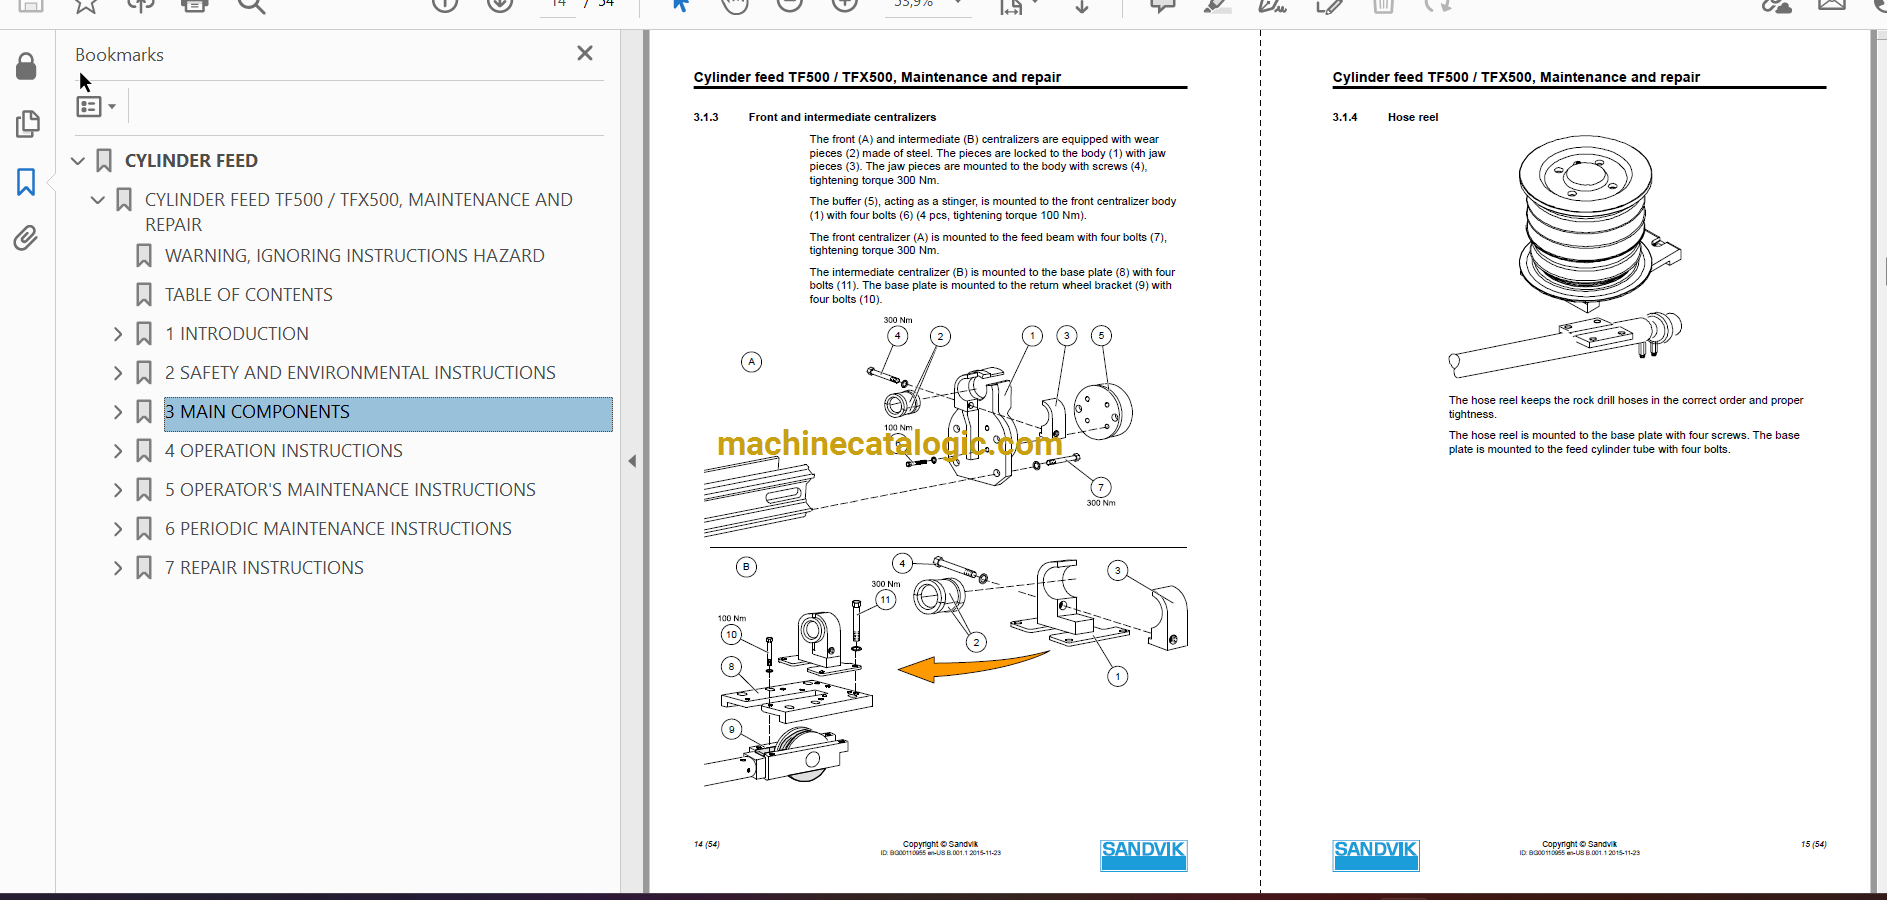This screenshot has width=1887, height=900.
Task: Click the zoom in plus icon
Action: pos(845,5)
